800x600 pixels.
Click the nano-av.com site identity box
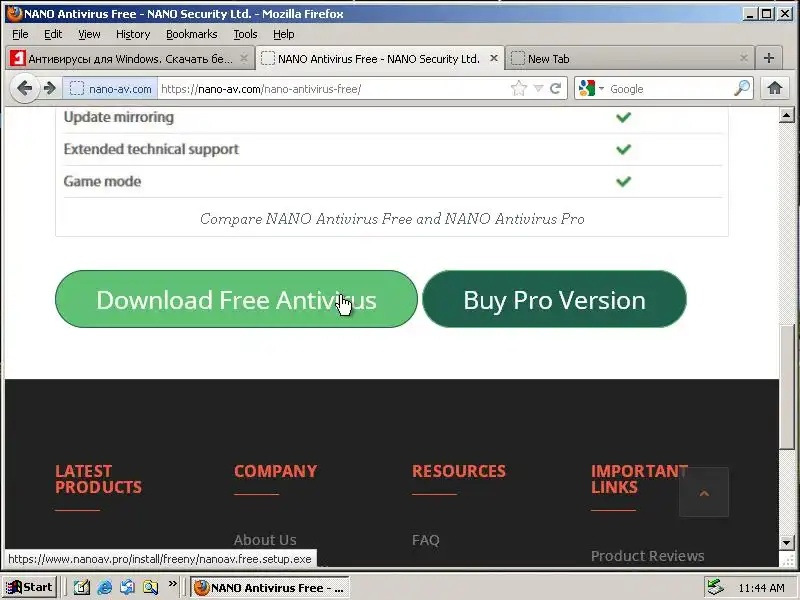[111, 89]
